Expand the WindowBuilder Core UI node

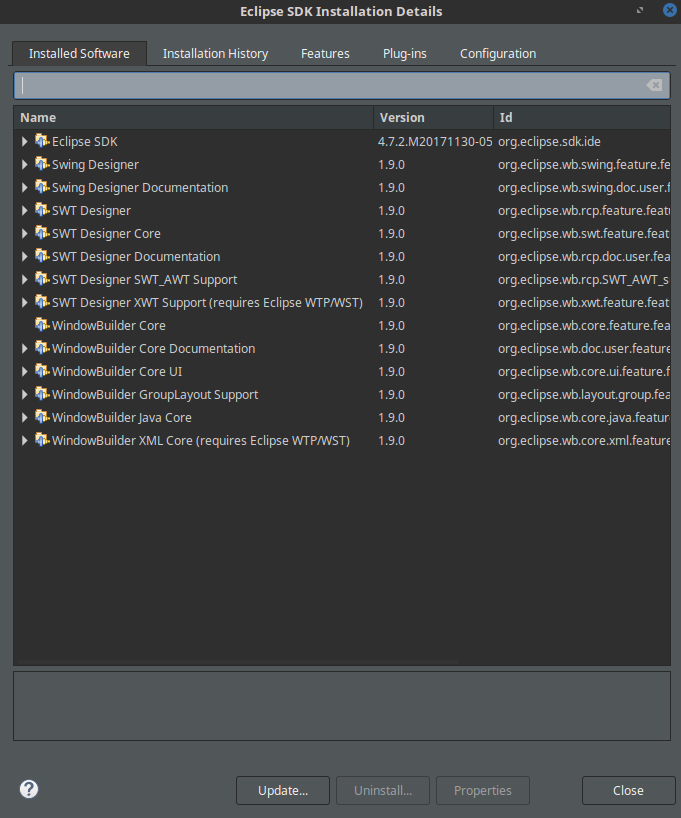[x=25, y=371]
